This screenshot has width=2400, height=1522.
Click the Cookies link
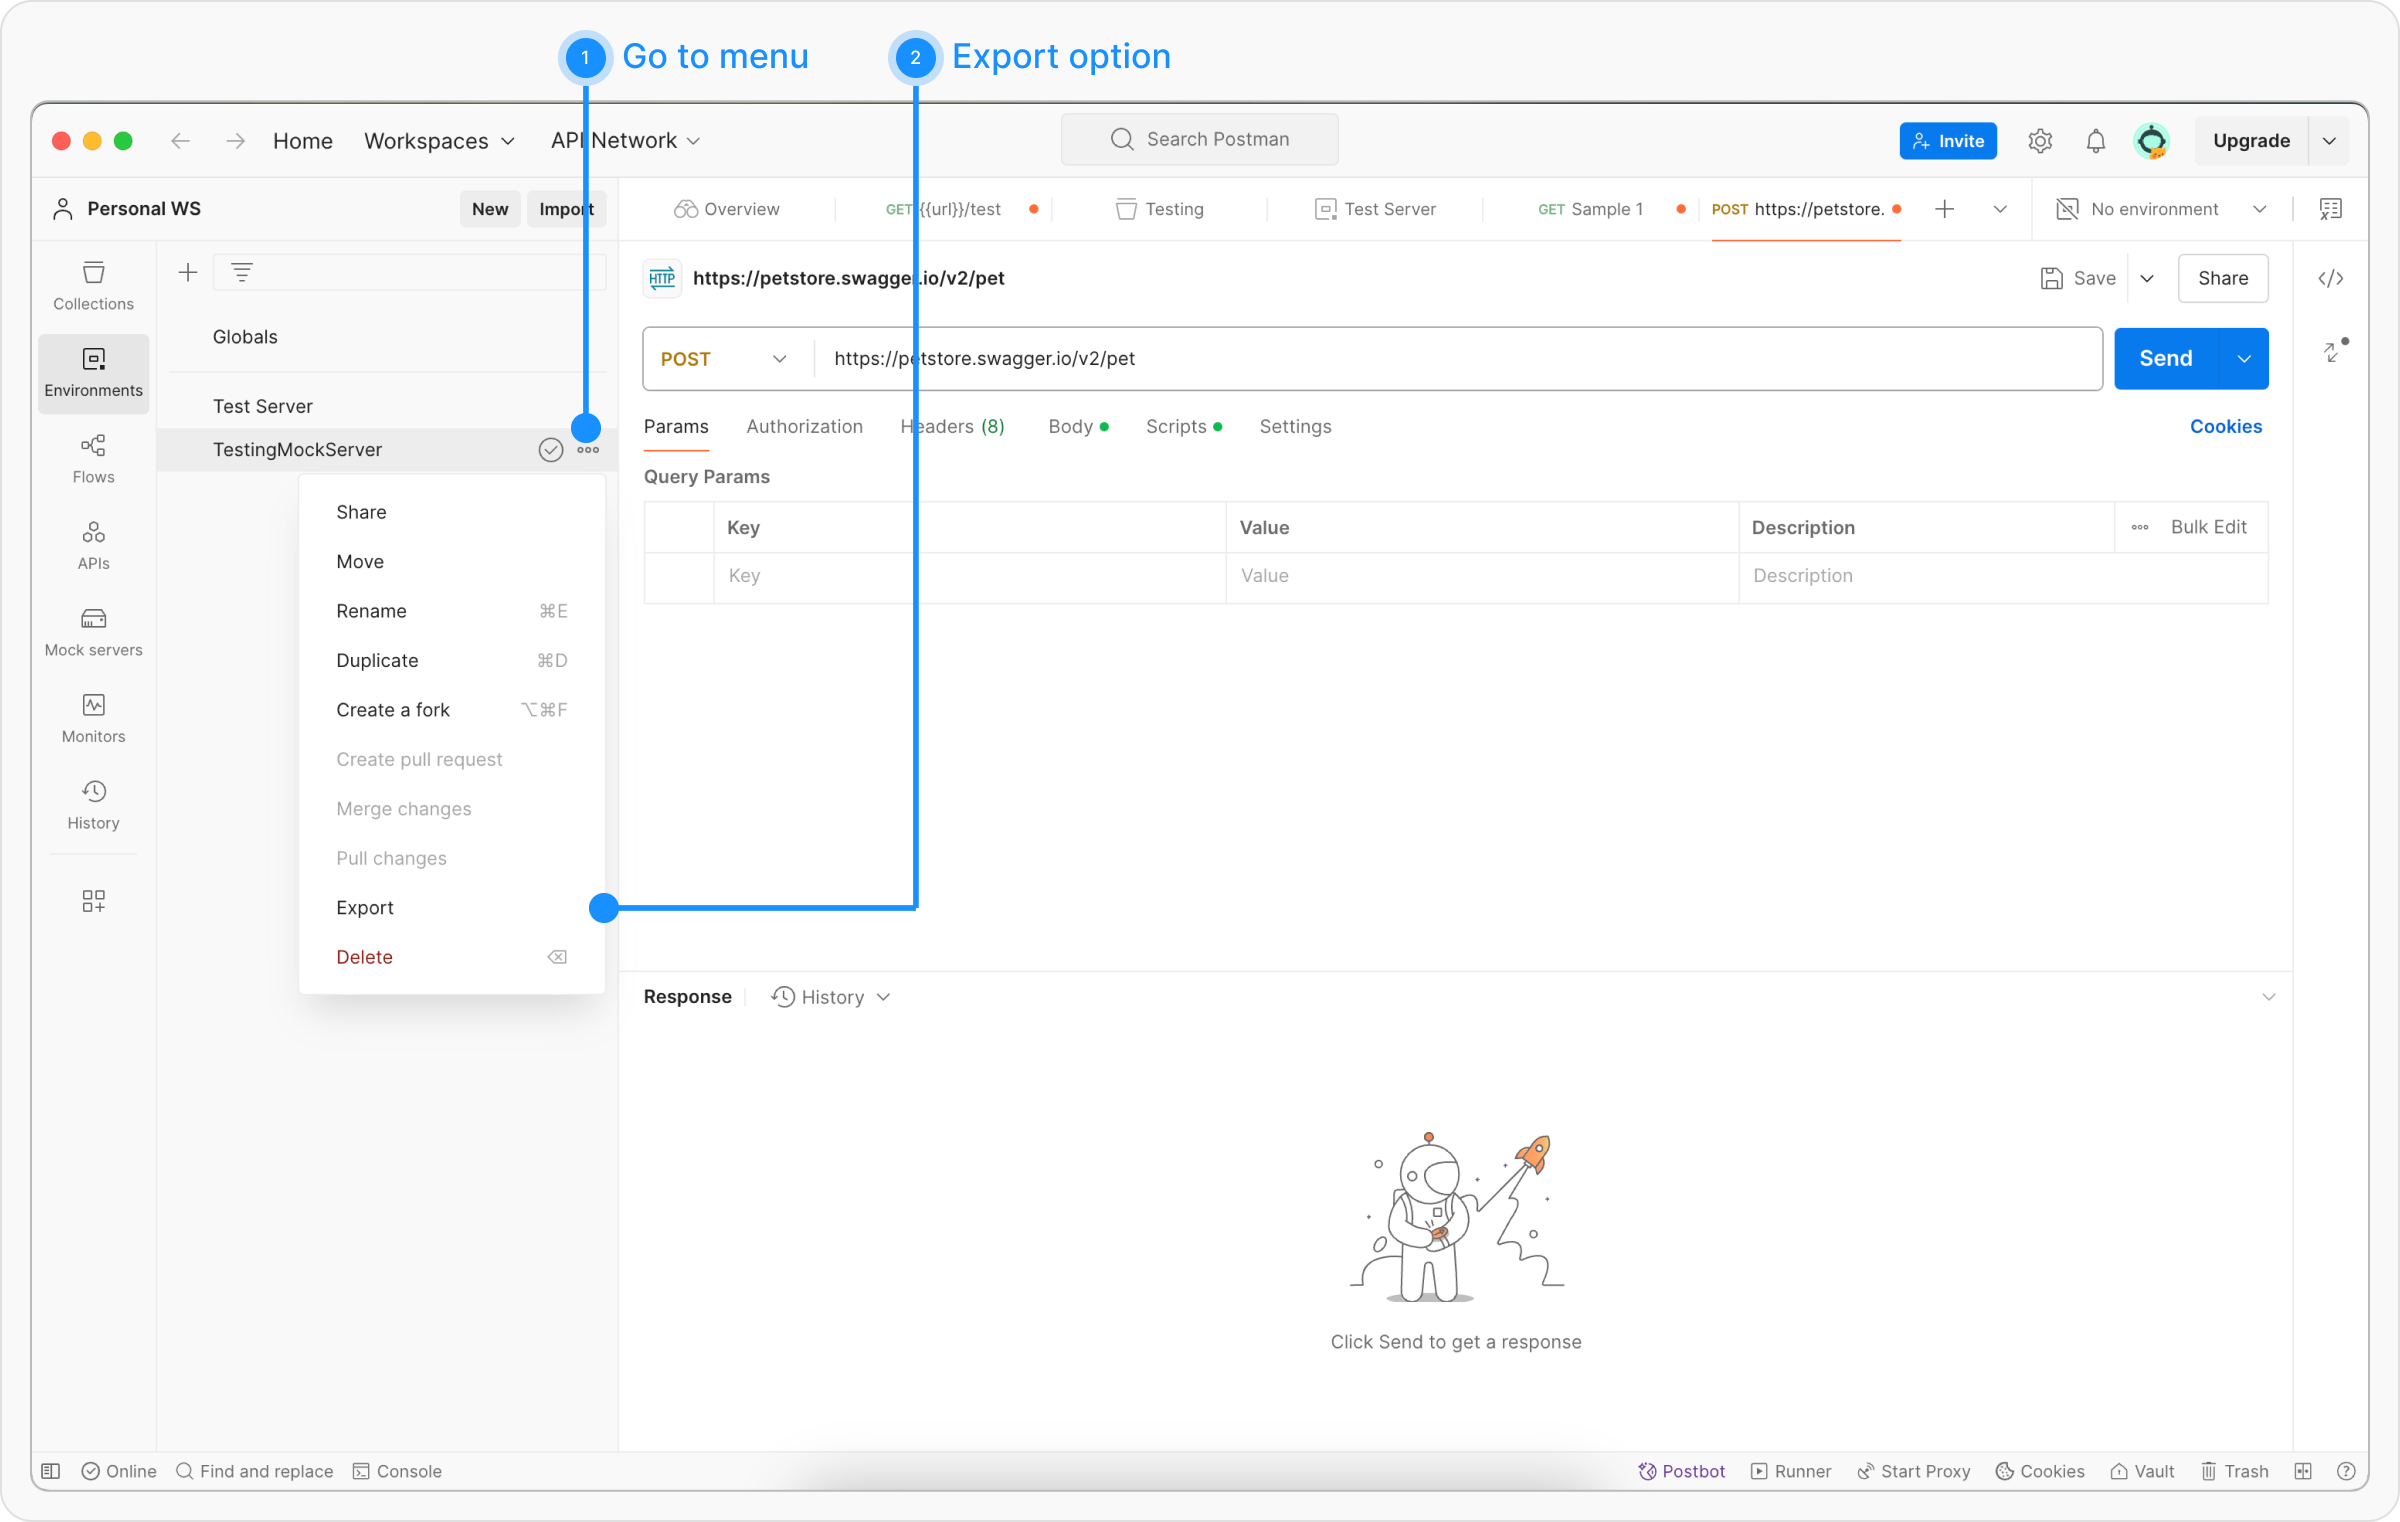(2225, 426)
